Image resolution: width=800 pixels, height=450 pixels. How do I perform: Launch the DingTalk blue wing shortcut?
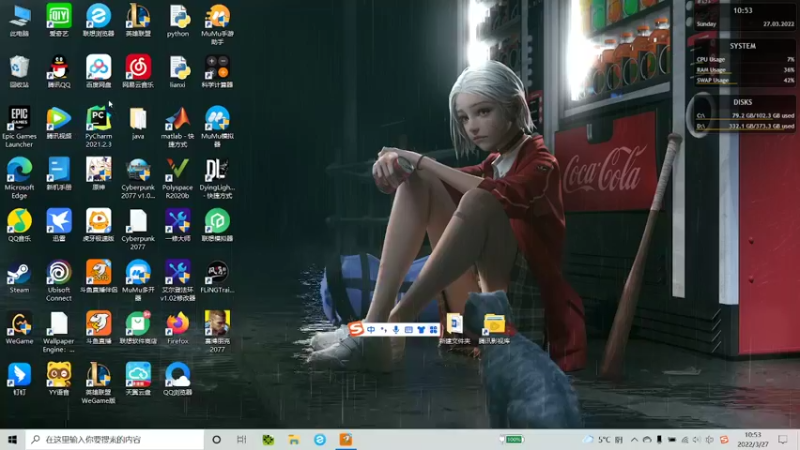tap(19, 379)
